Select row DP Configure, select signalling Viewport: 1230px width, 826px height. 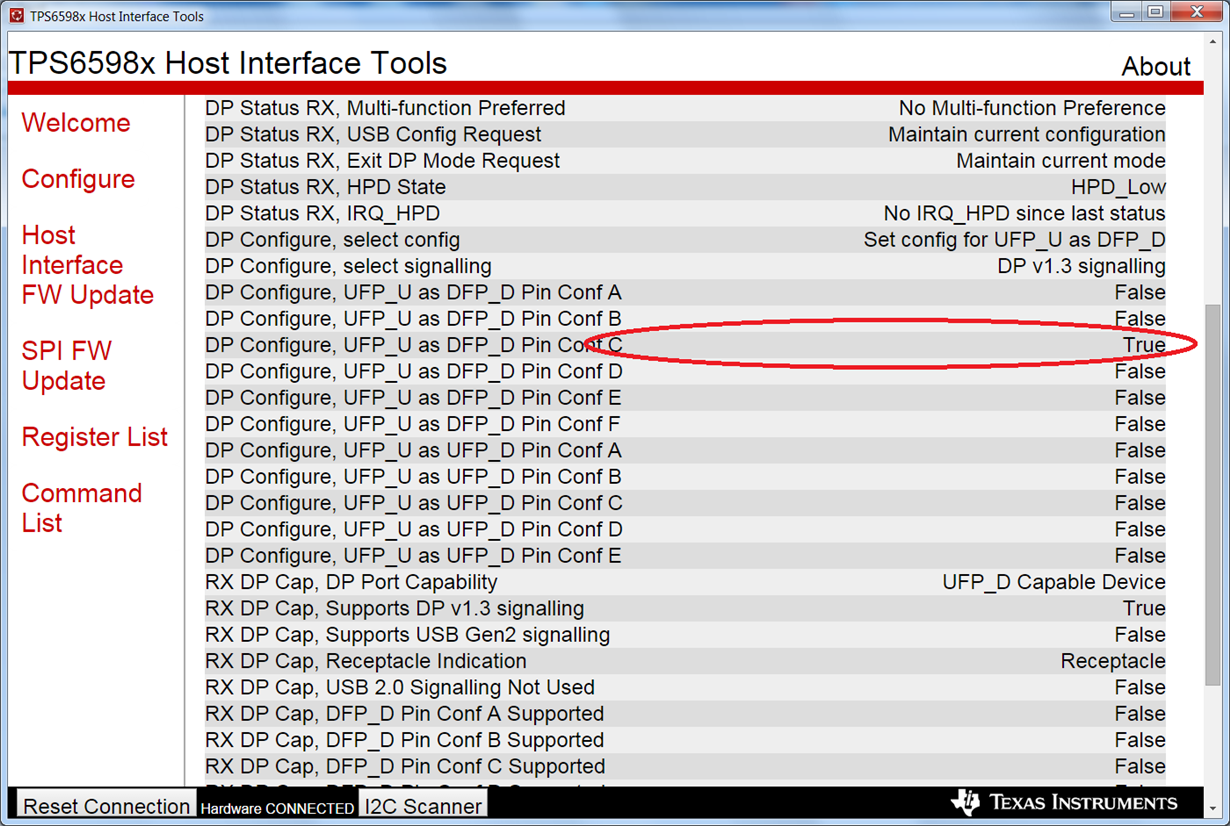685,266
